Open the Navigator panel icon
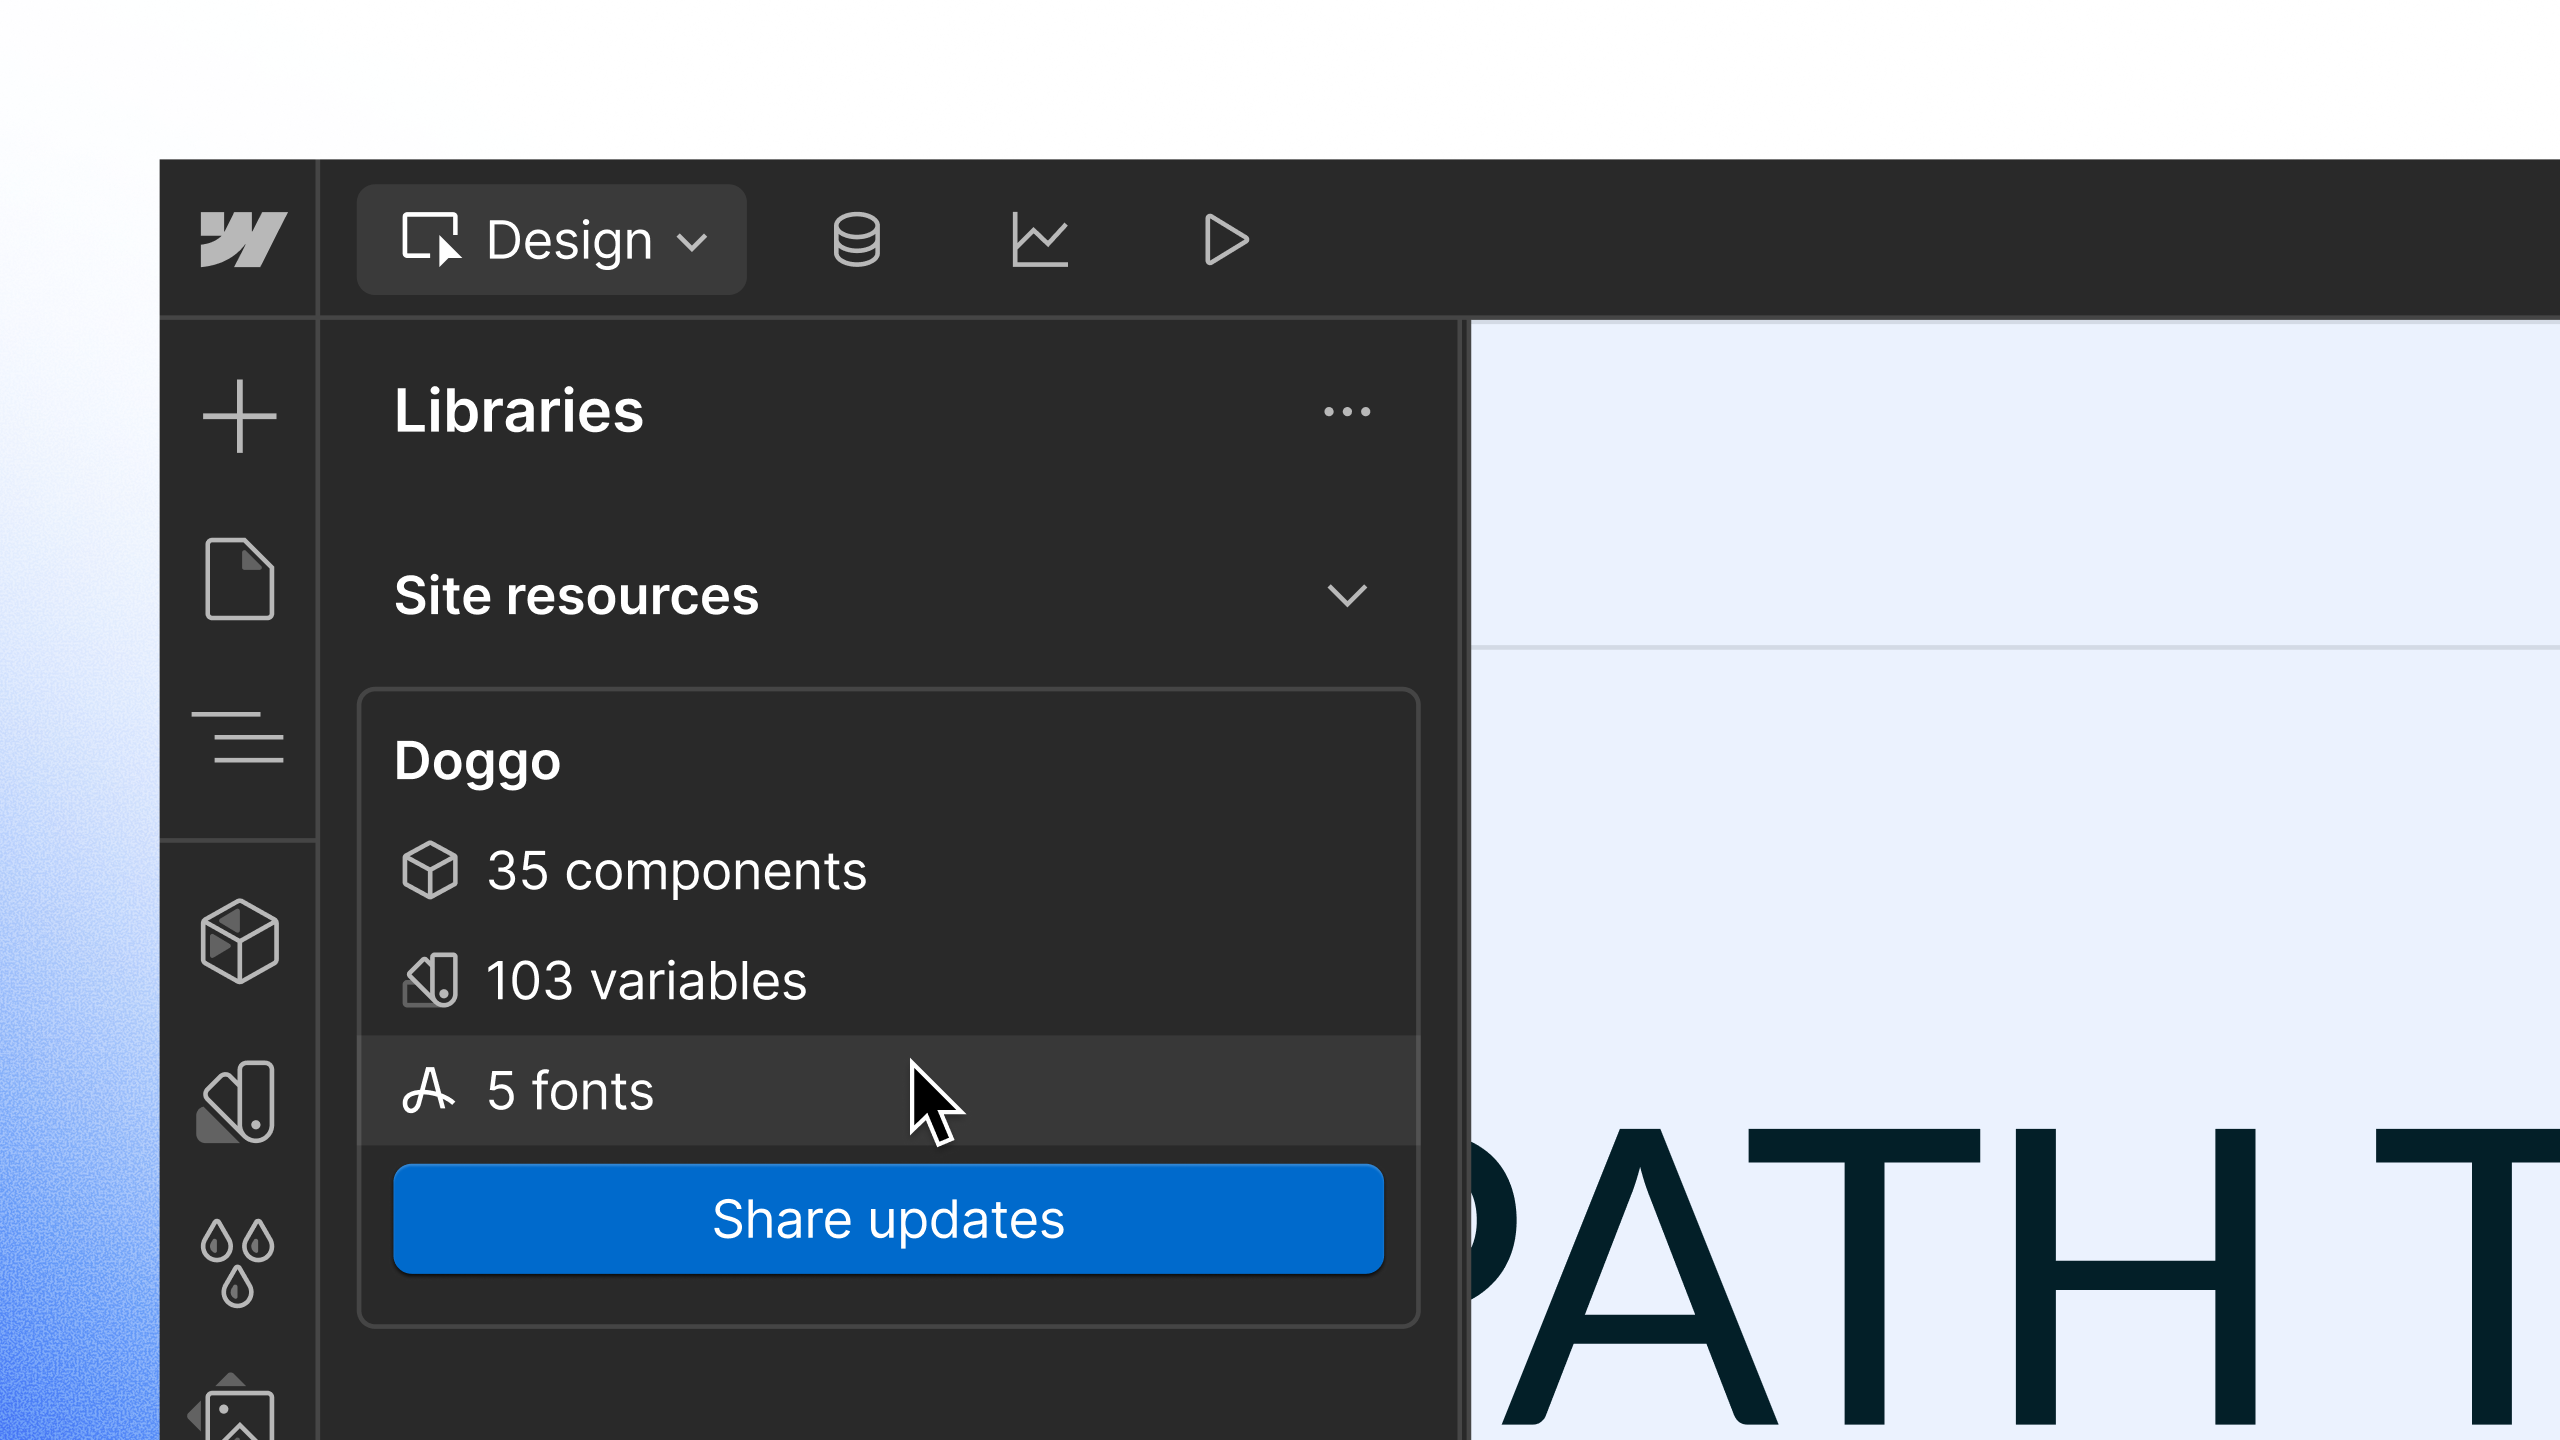The image size is (2560, 1440). coord(238,738)
